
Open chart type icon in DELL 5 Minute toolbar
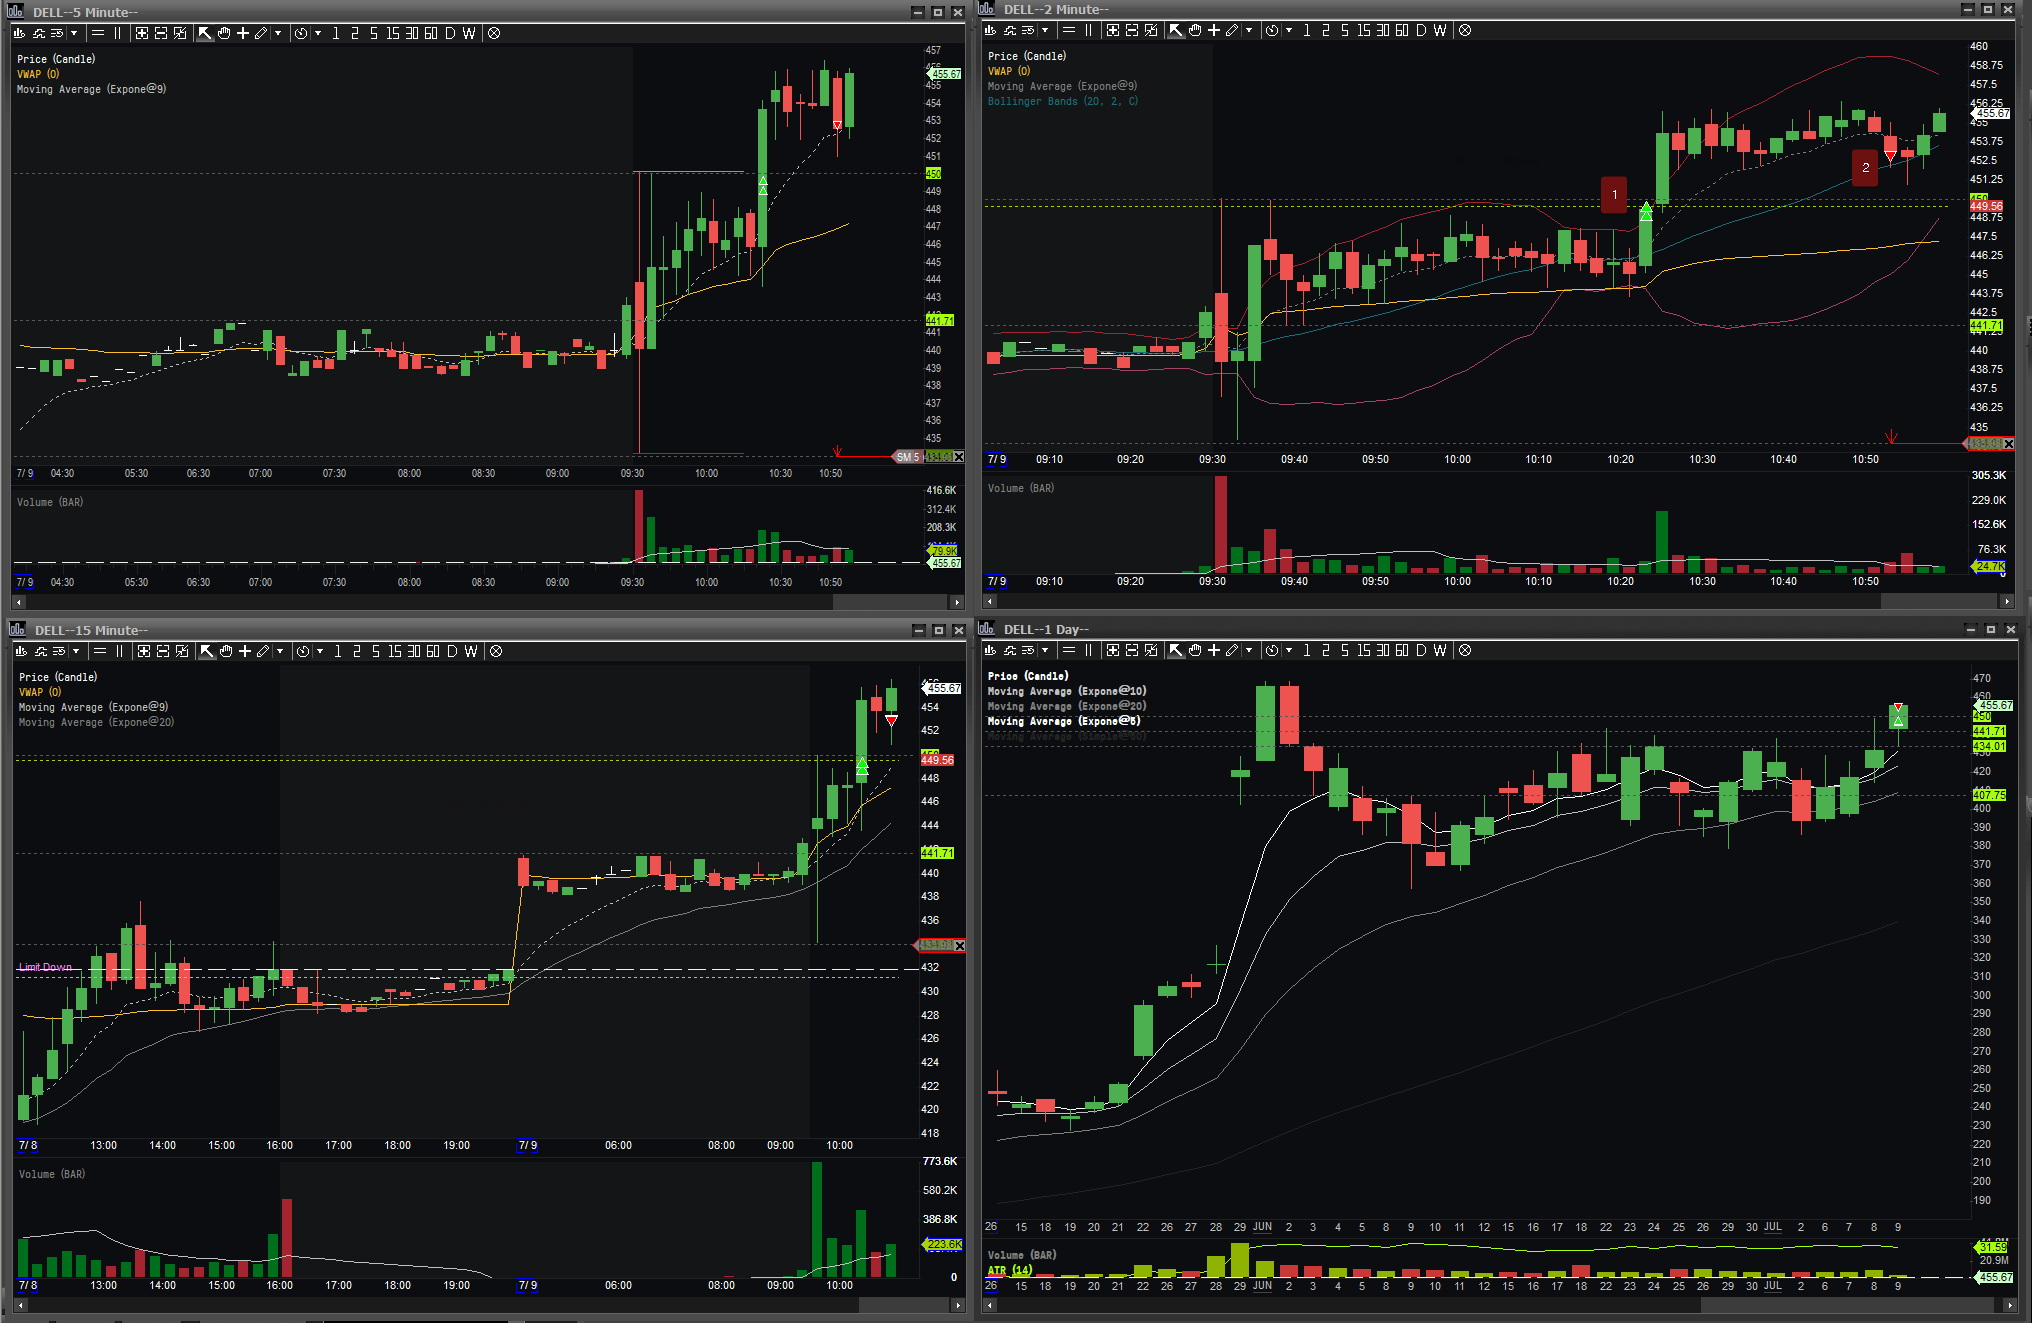tap(20, 33)
